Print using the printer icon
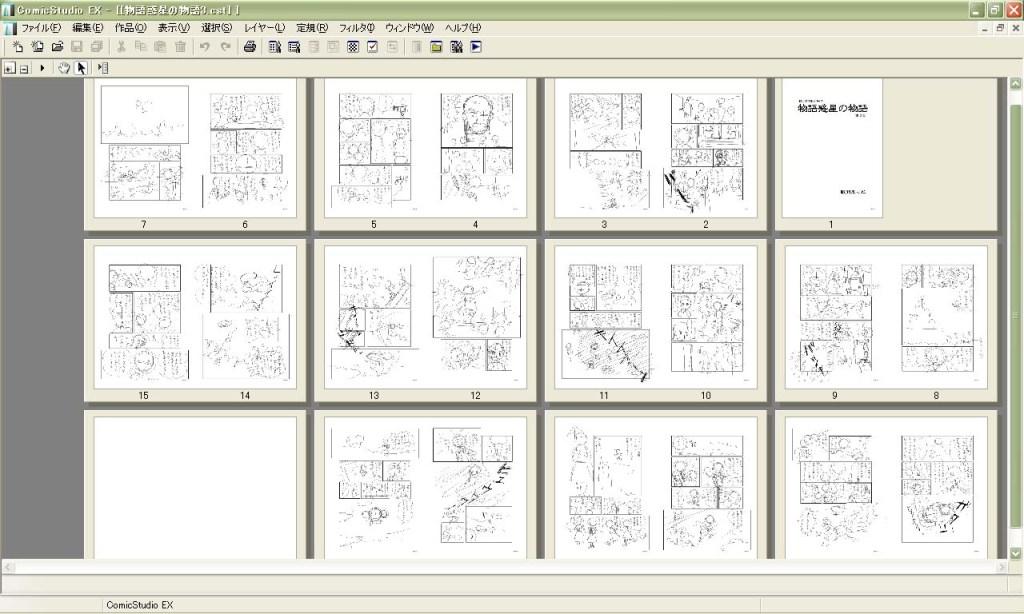The width and height of the screenshot is (1024, 614). pyautogui.click(x=249, y=46)
